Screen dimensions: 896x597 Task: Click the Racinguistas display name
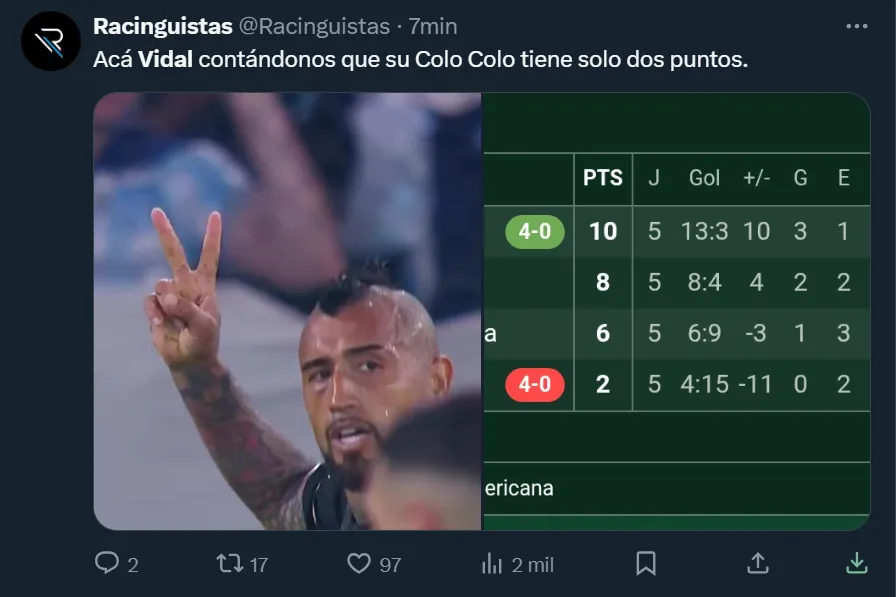click(x=163, y=26)
